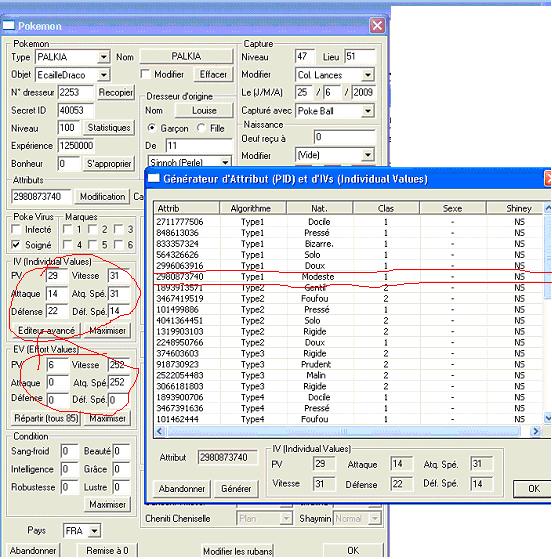Open the Statistiques button
The height and width of the screenshot is (559, 552).
tap(109, 128)
